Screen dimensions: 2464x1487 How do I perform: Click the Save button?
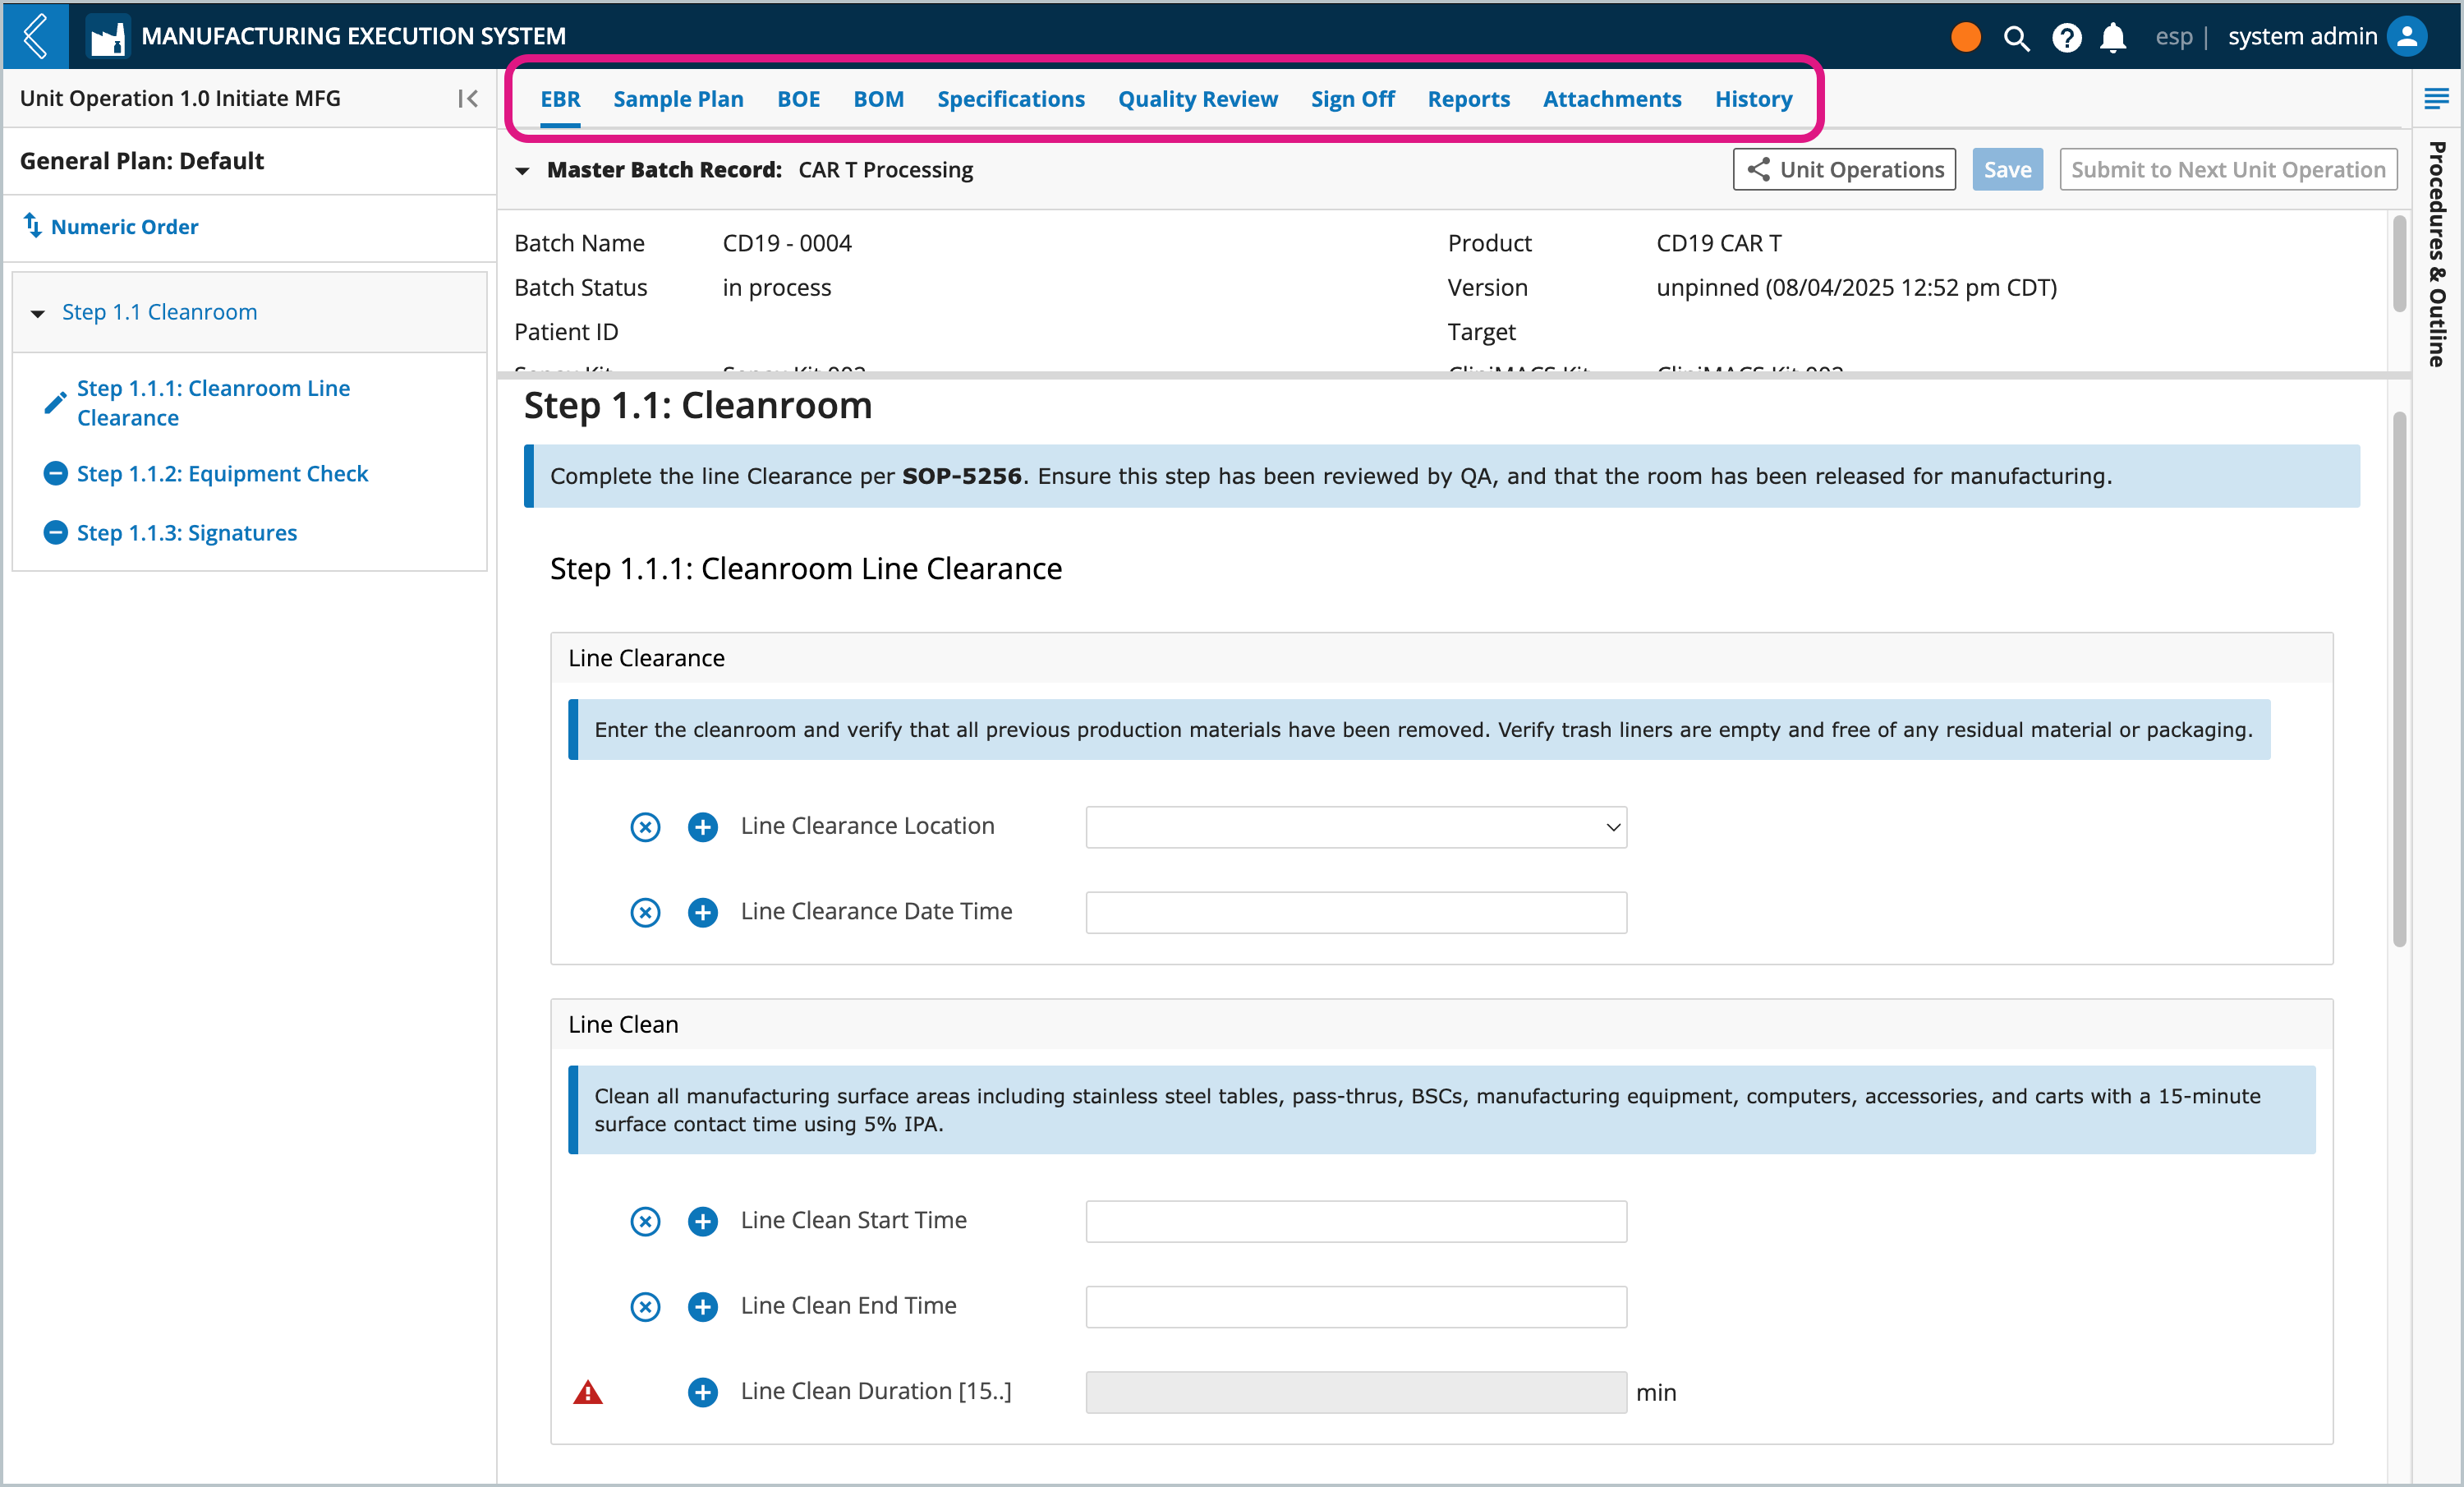pyautogui.click(x=2007, y=170)
